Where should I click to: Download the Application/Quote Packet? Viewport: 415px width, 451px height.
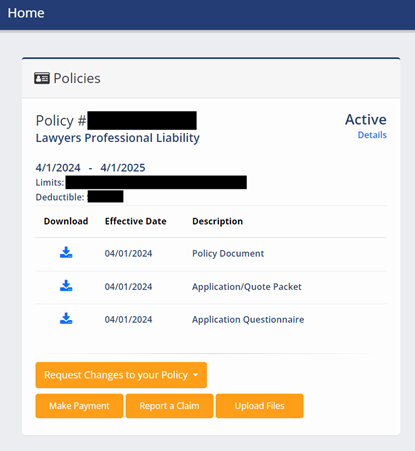point(66,286)
